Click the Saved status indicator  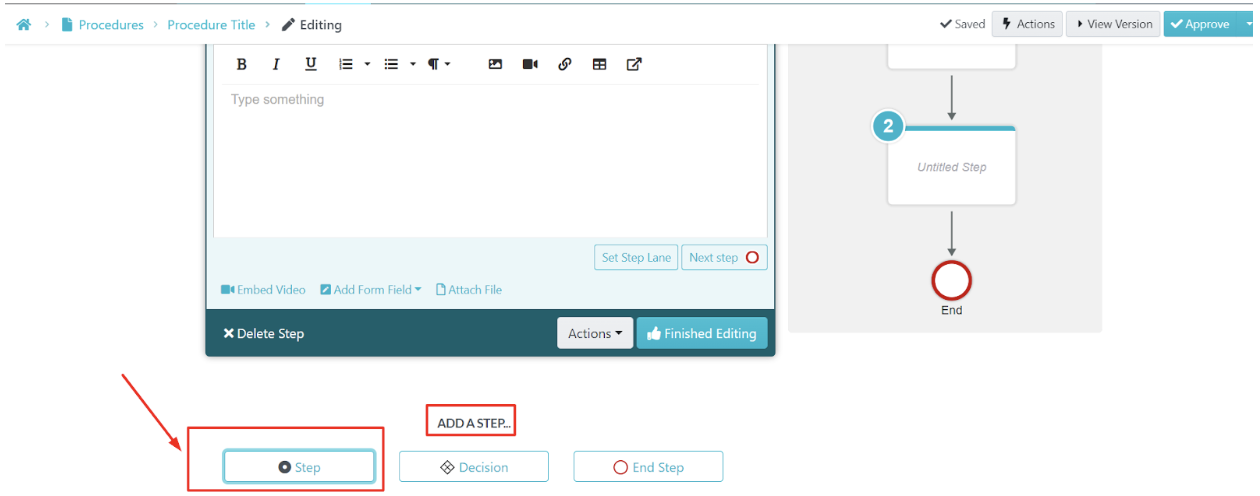click(x=962, y=24)
